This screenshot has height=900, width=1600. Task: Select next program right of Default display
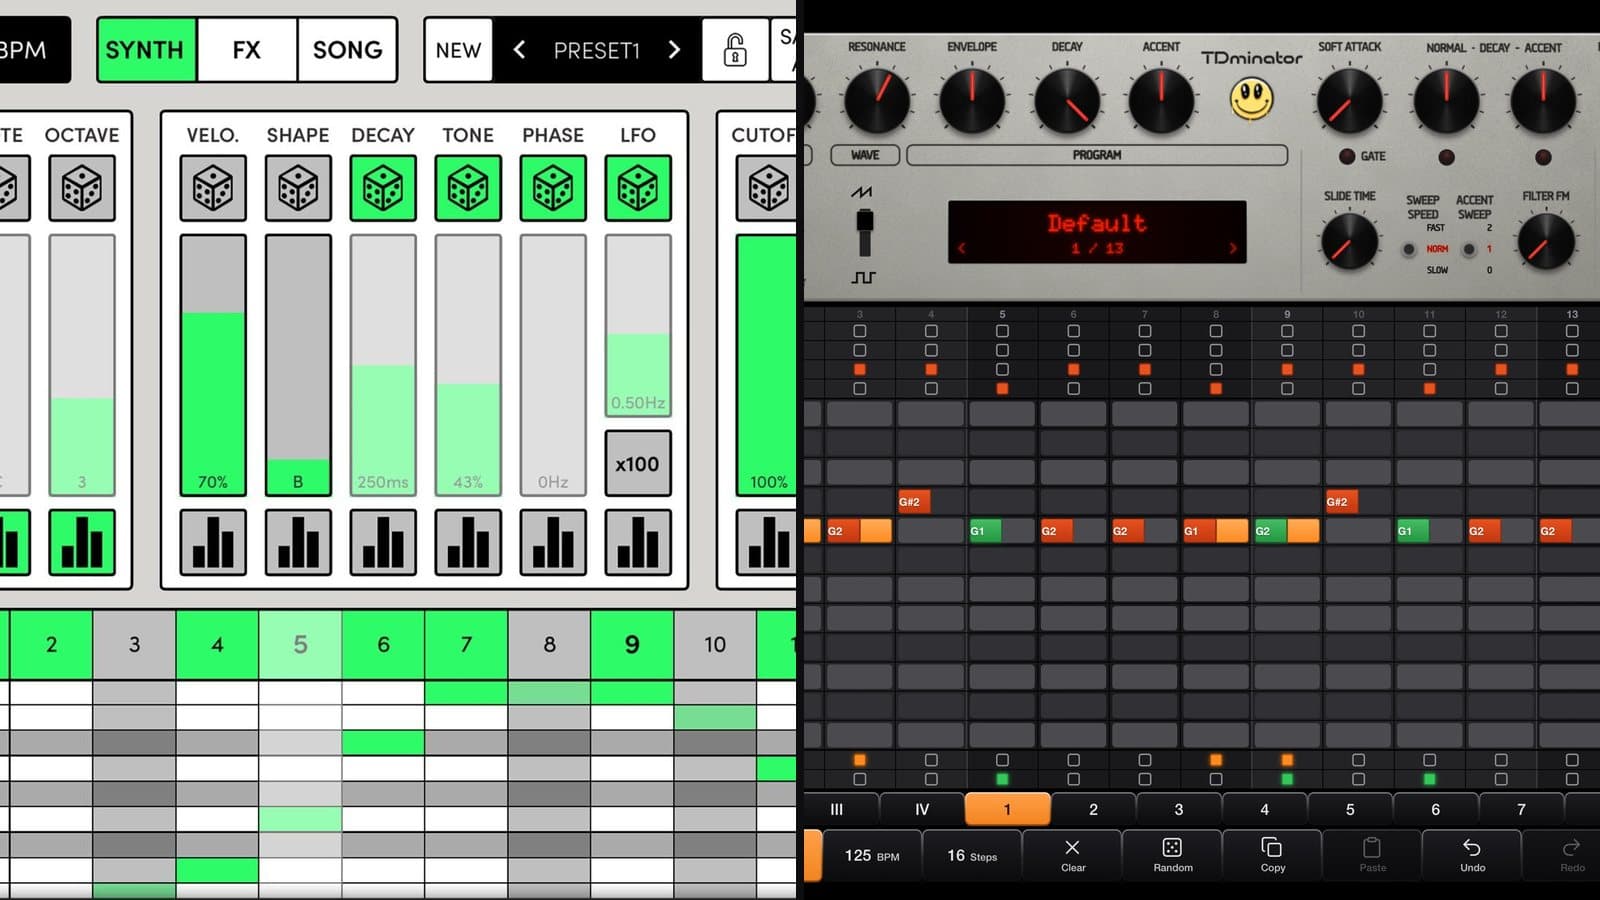[1233, 248]
